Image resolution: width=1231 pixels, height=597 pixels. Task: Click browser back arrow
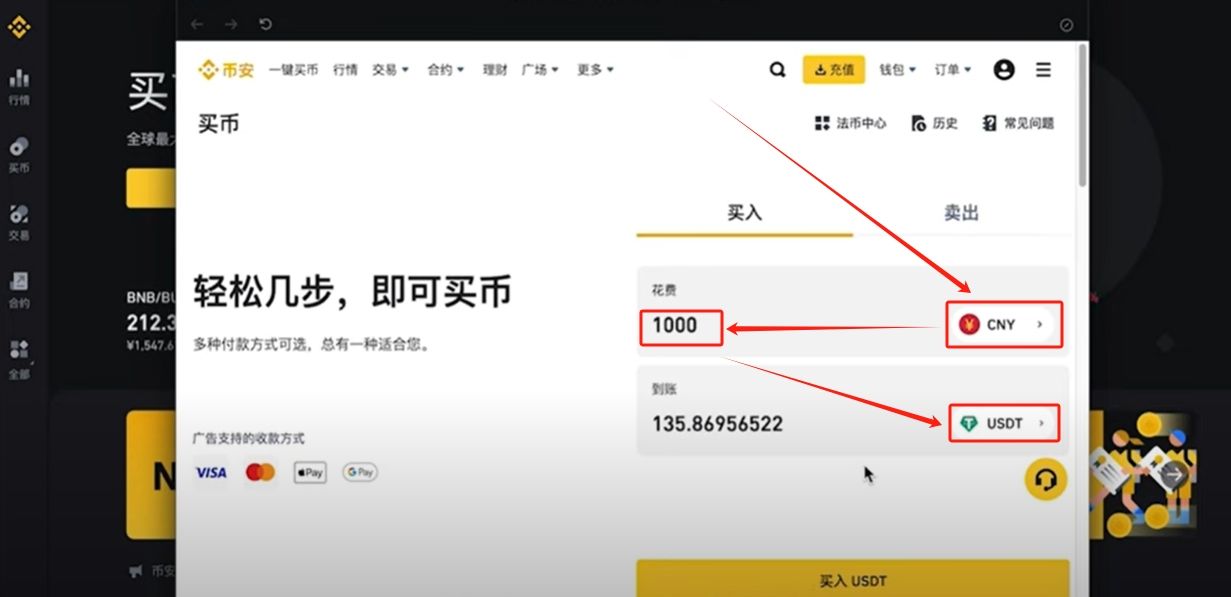click(197, 24)
